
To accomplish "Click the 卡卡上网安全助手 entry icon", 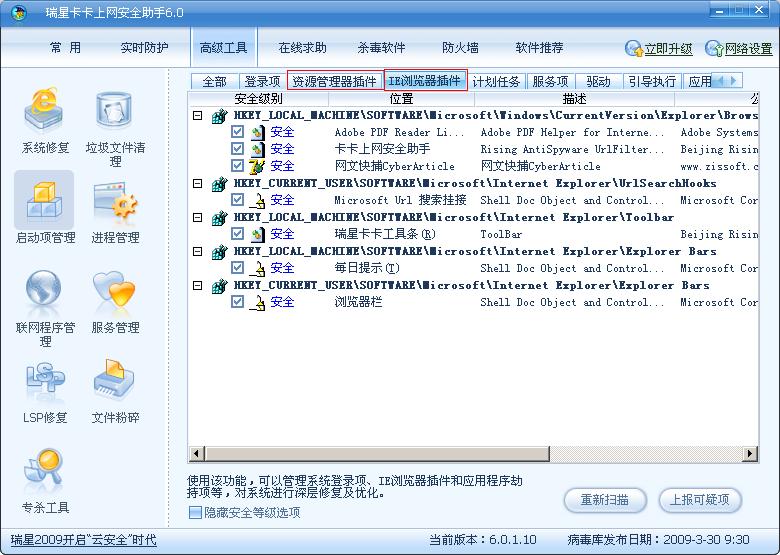I will click(257, 149).
